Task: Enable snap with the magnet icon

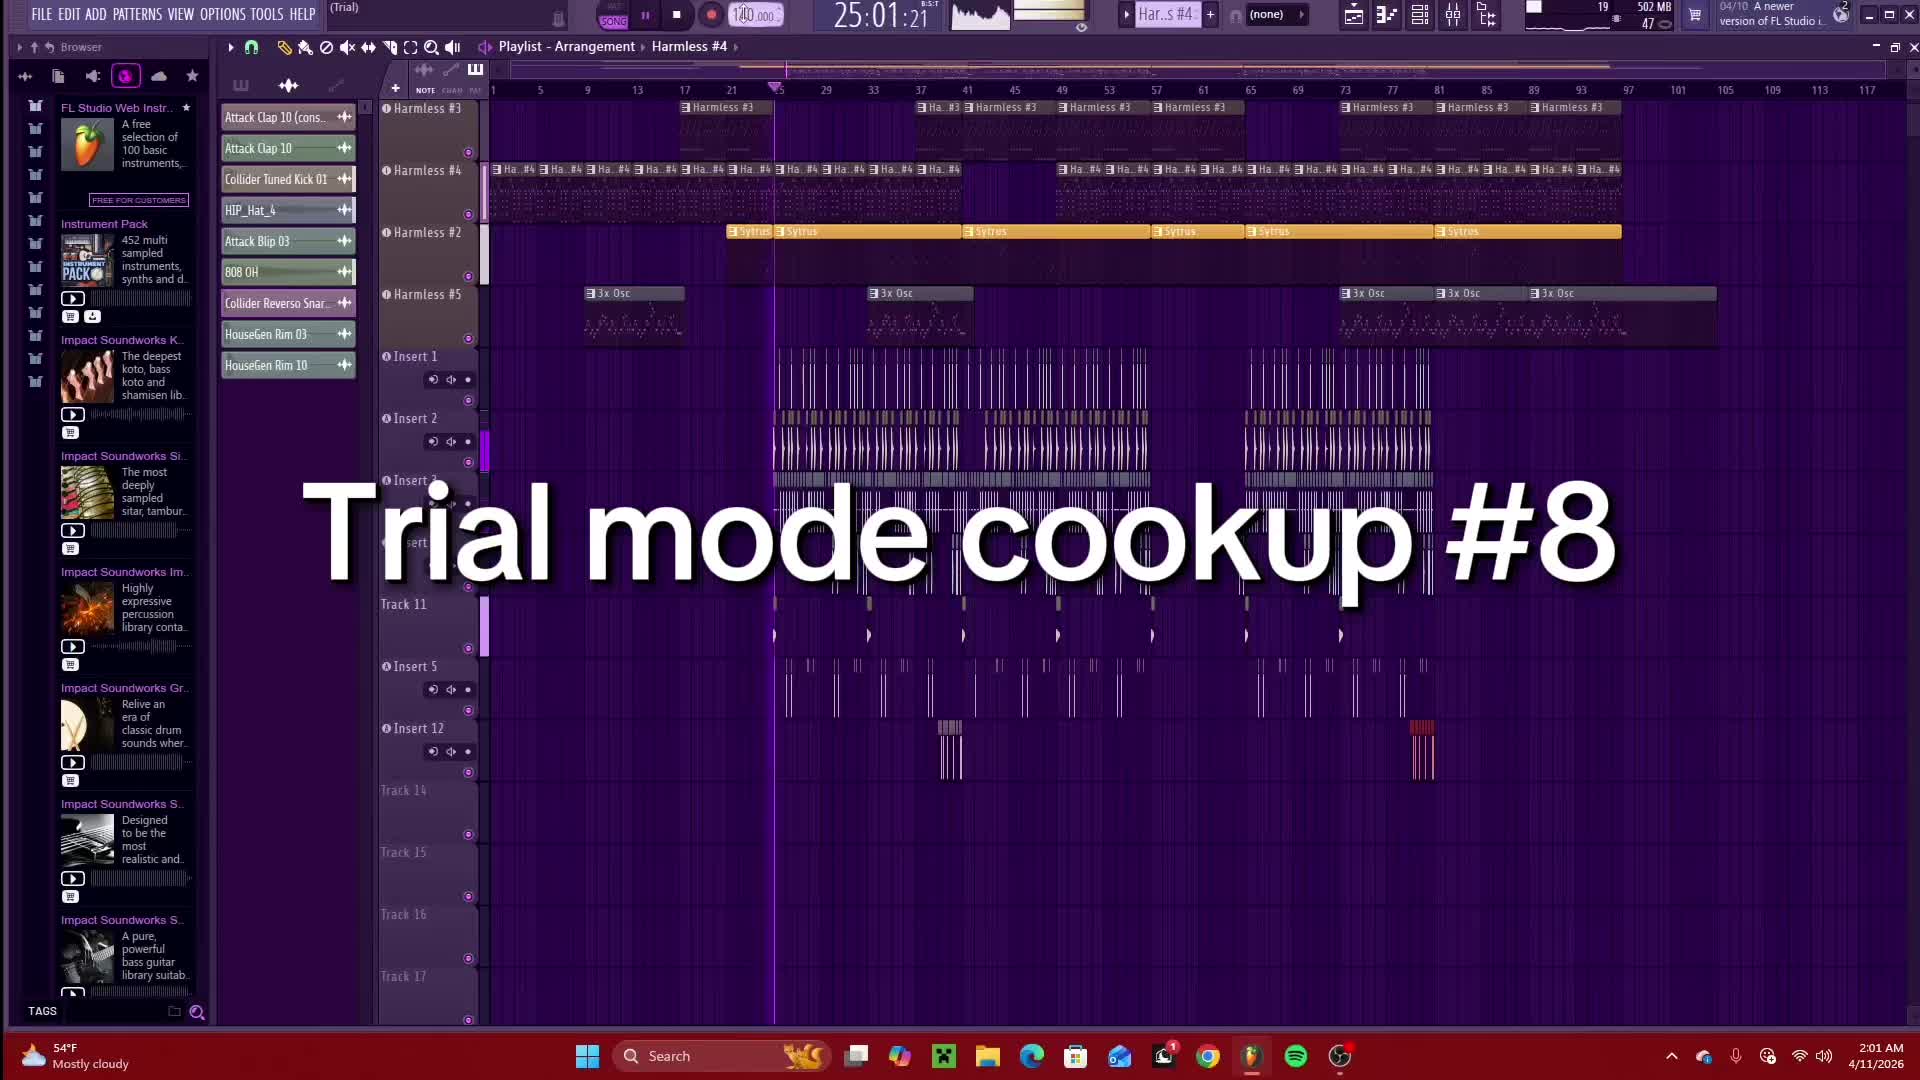Action: click(252, 47)
